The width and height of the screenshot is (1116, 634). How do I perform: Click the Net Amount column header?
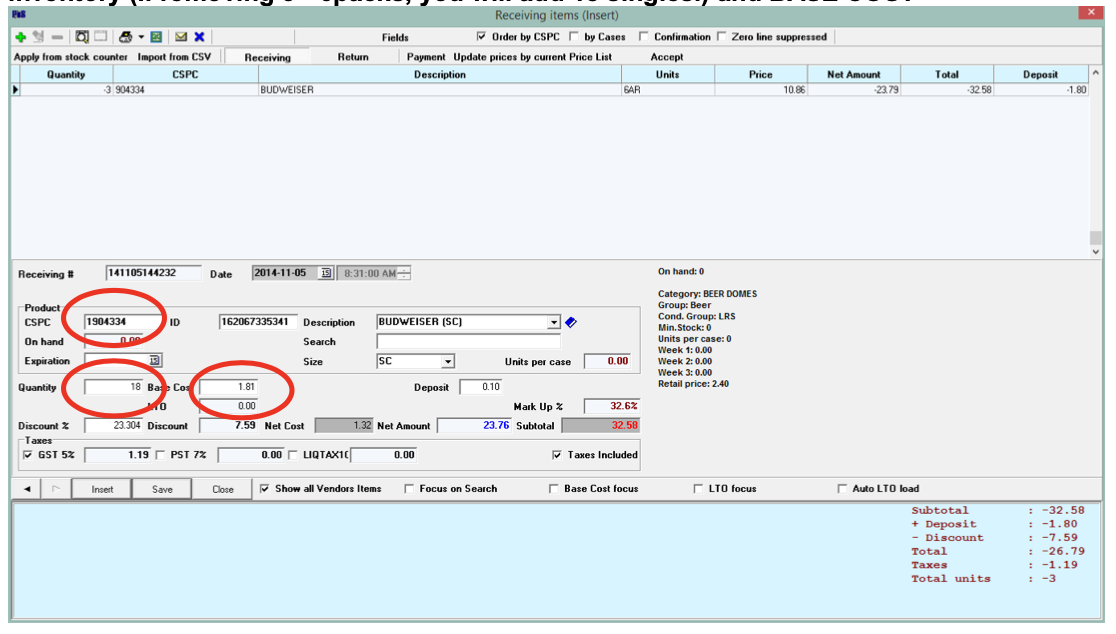(x=854, y=74)
